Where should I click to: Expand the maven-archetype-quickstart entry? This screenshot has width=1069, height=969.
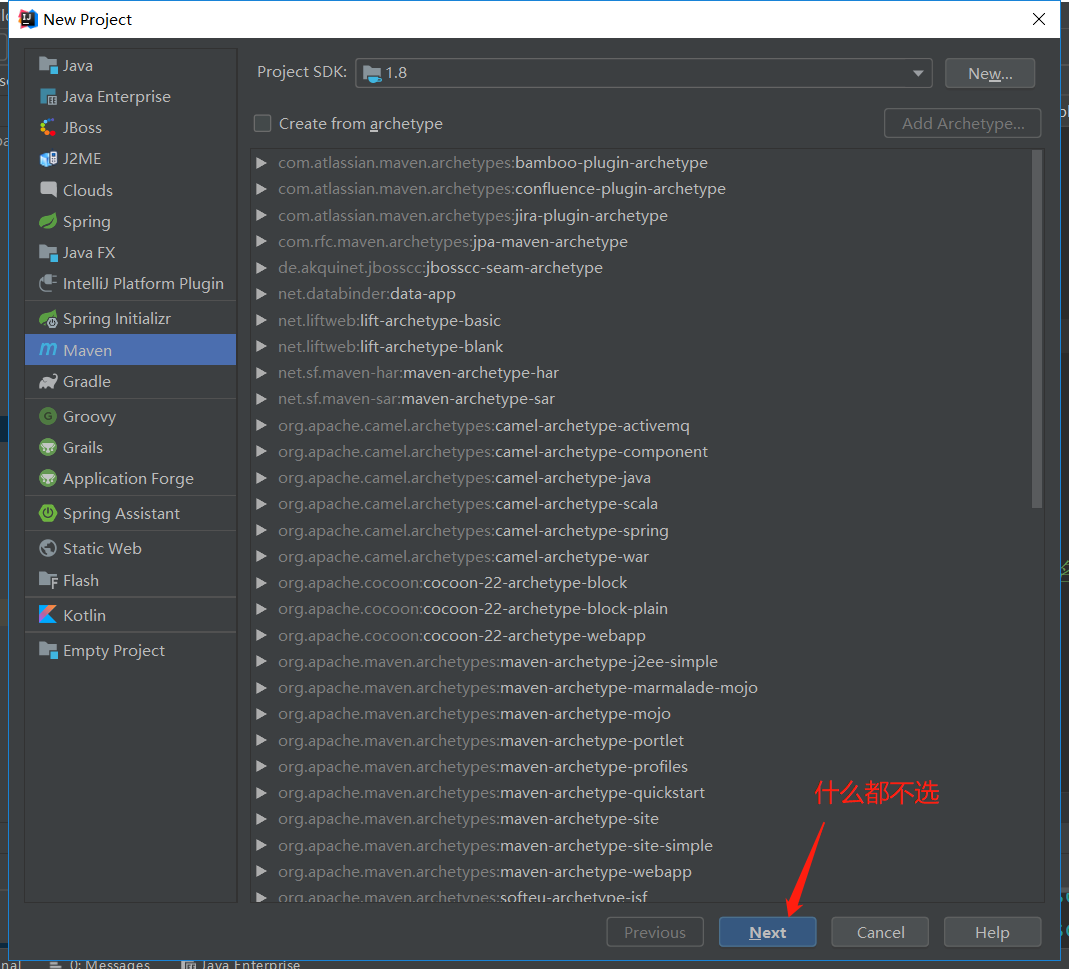pos(263,792)
